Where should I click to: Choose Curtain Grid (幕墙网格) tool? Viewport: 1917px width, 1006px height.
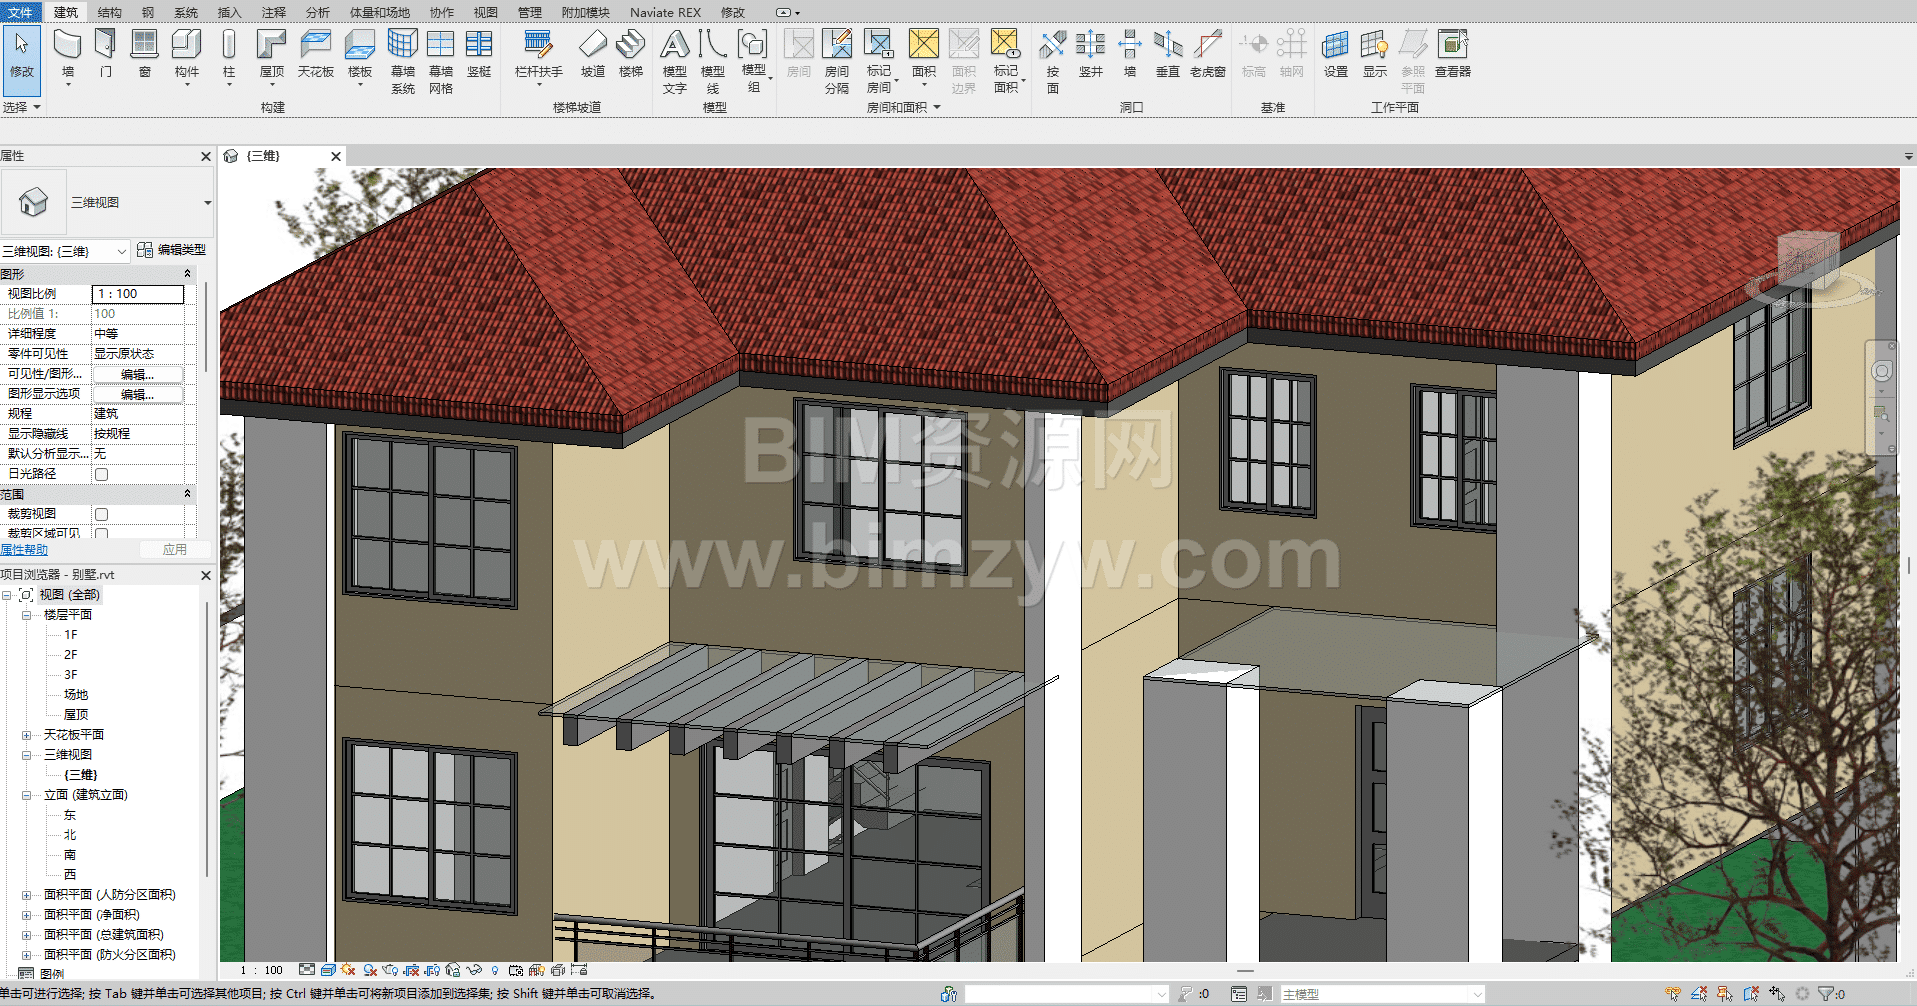coord(441,60)
